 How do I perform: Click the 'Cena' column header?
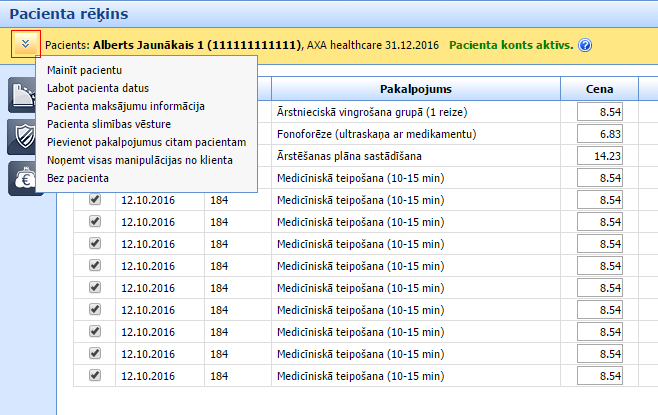pyautogui.click(x=599, y=89)
